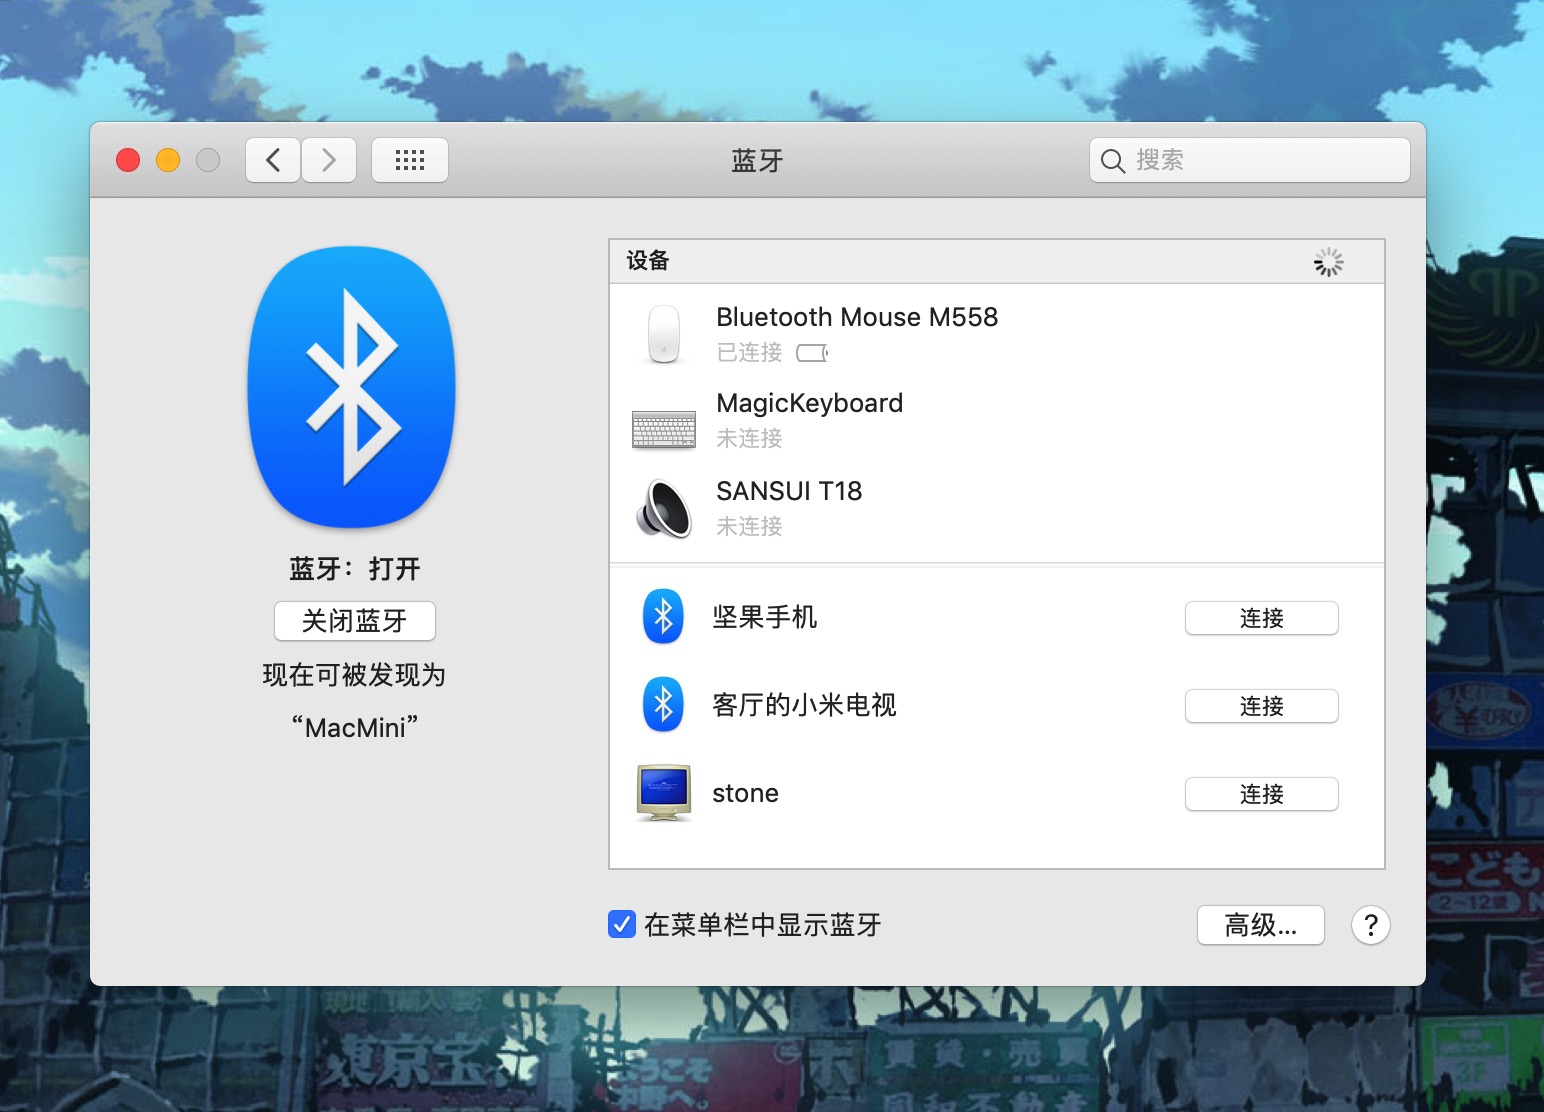1544x1112 pixels.
Task: Go back with the left chevron
Action: (x=273, y=160)
